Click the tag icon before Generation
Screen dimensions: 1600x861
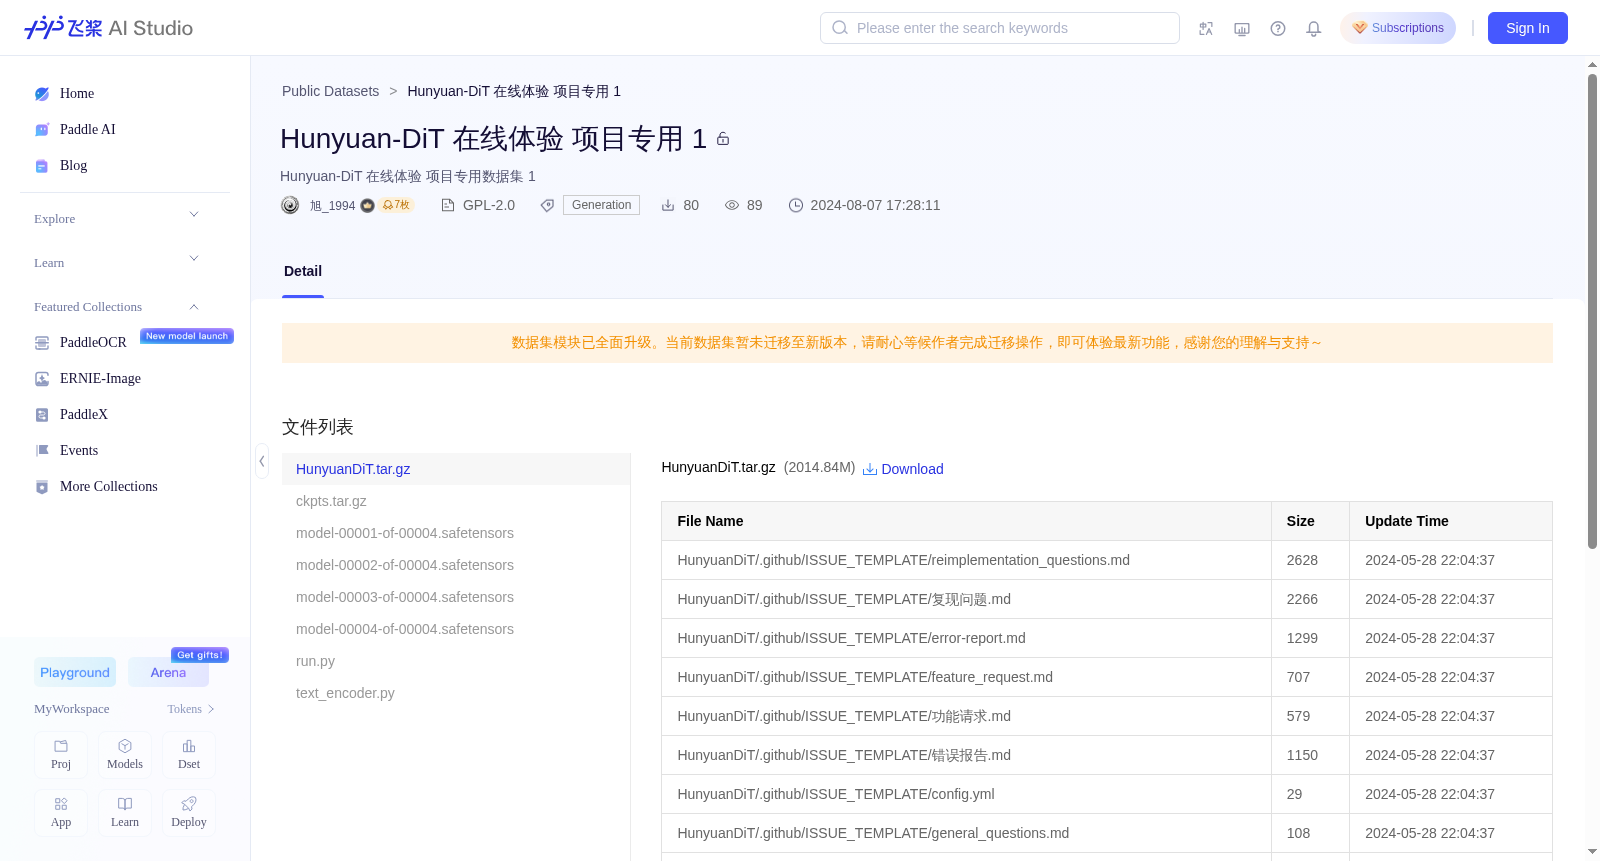[x=547, y=205]
